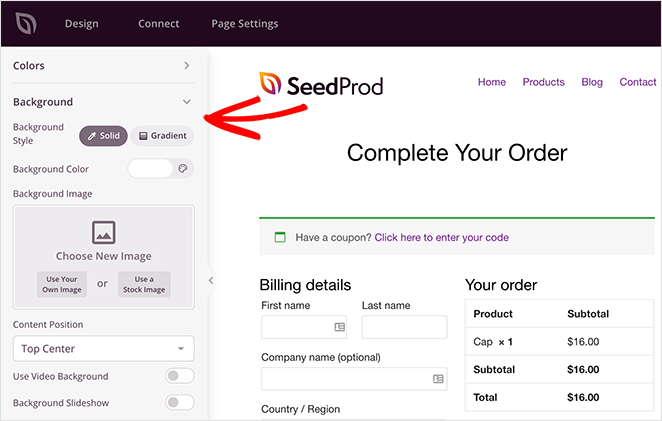Click the Use a Stock Image button
Viewport: 662px width, 421px height.
point(144,284)
